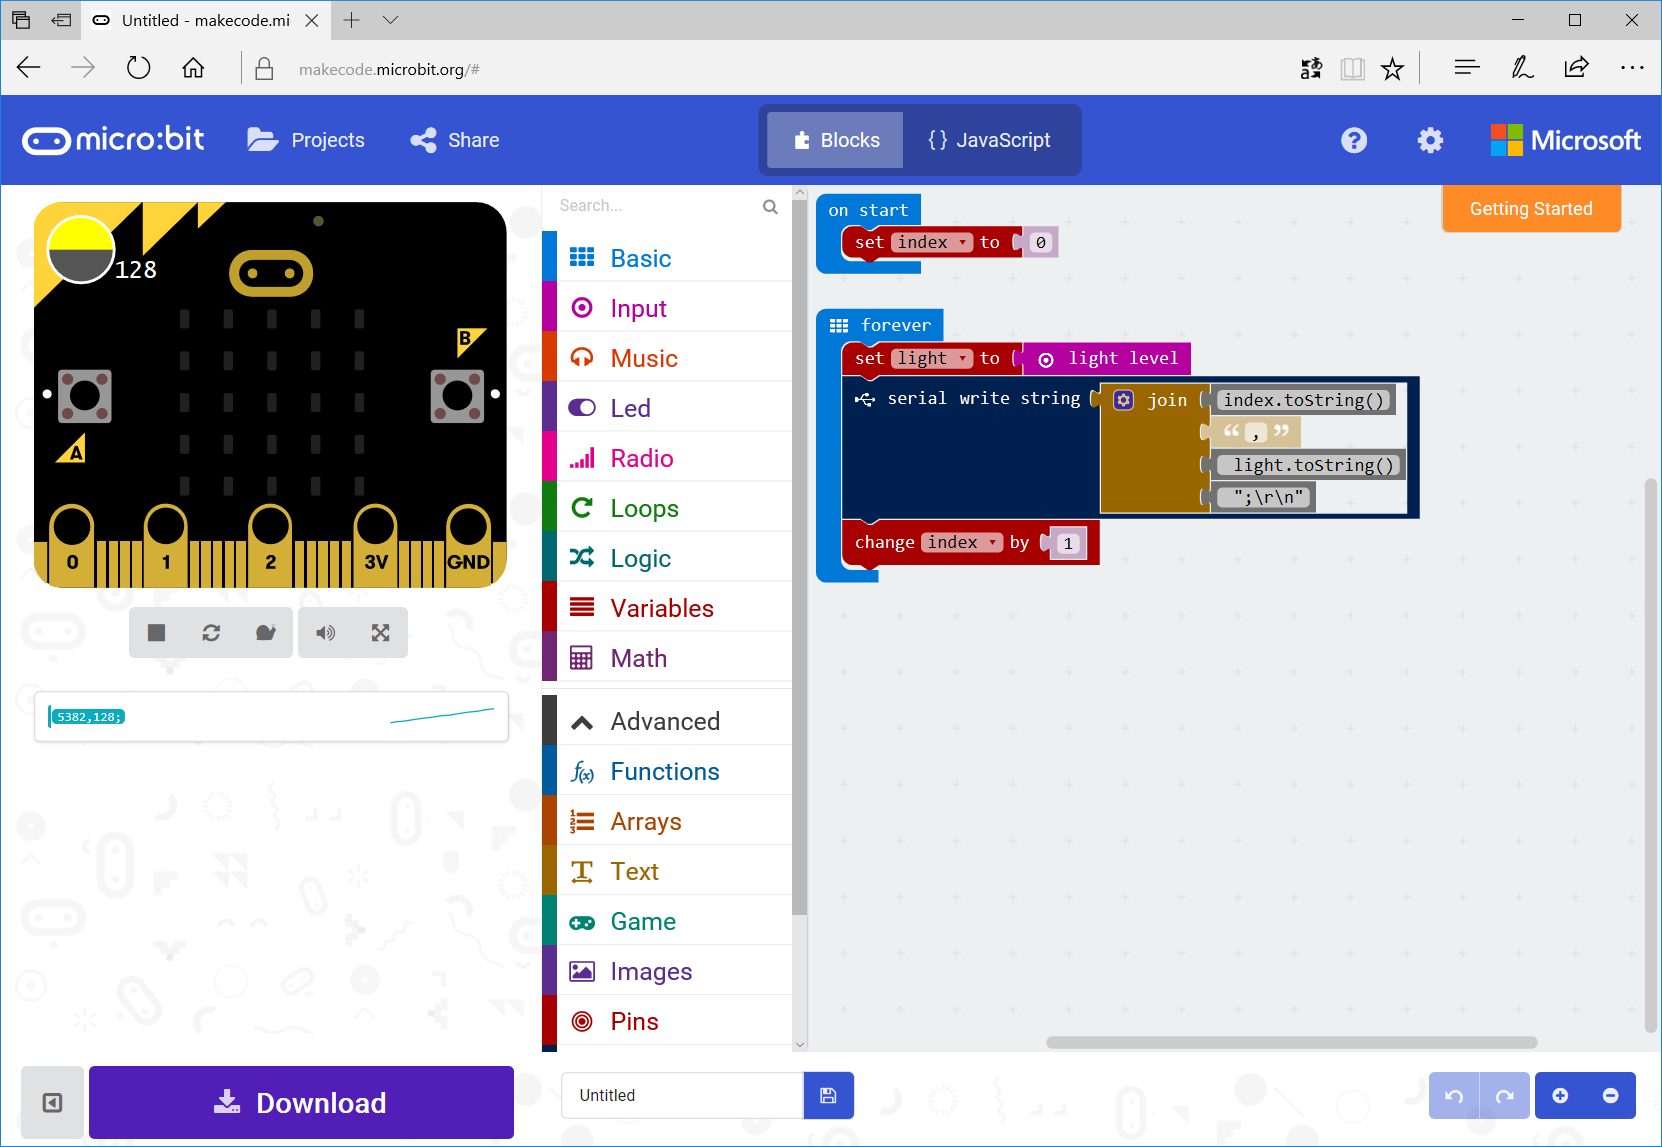Screen dimensions: 1662x1147
Task: Adjust the light level slider on the simulator
Action: [x=80, y=249]
